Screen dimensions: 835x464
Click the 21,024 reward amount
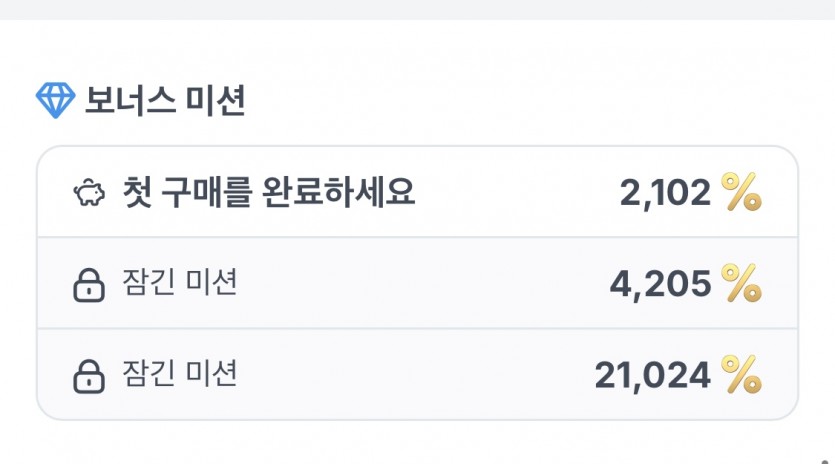coord(653,375)
